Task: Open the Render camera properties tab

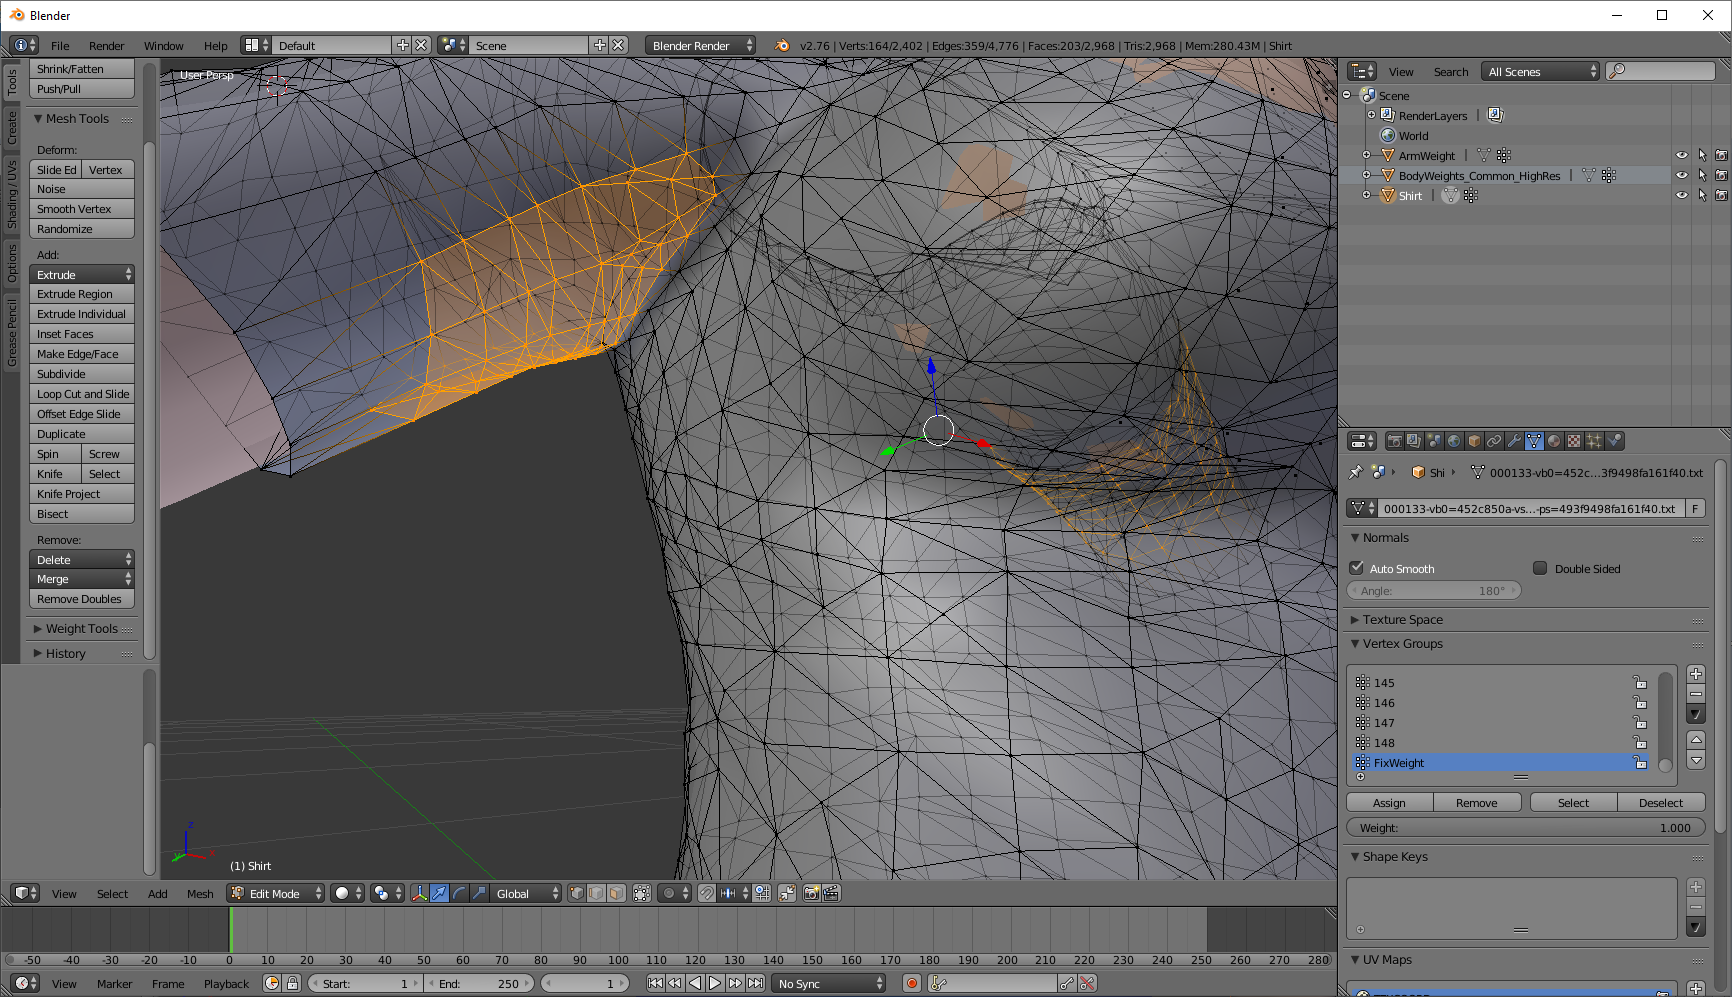Action: [1394, 441]
